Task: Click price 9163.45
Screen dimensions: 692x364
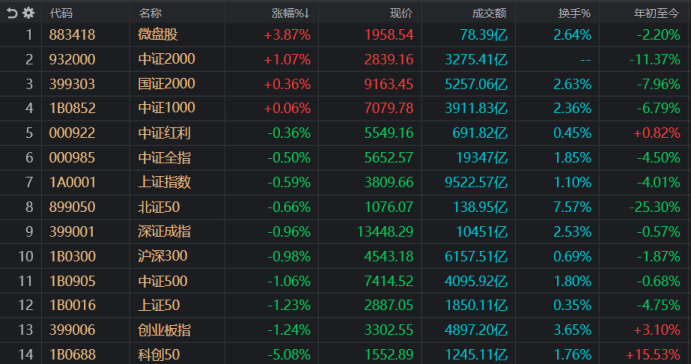Action: coord(389,84)
